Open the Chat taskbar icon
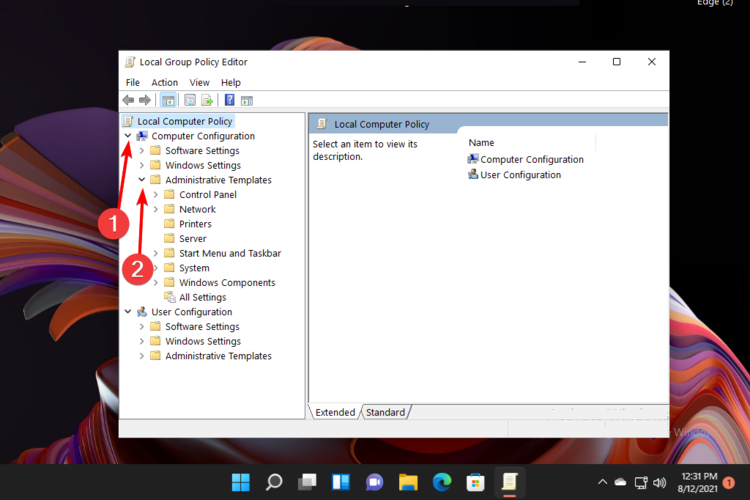 [375, 482]
